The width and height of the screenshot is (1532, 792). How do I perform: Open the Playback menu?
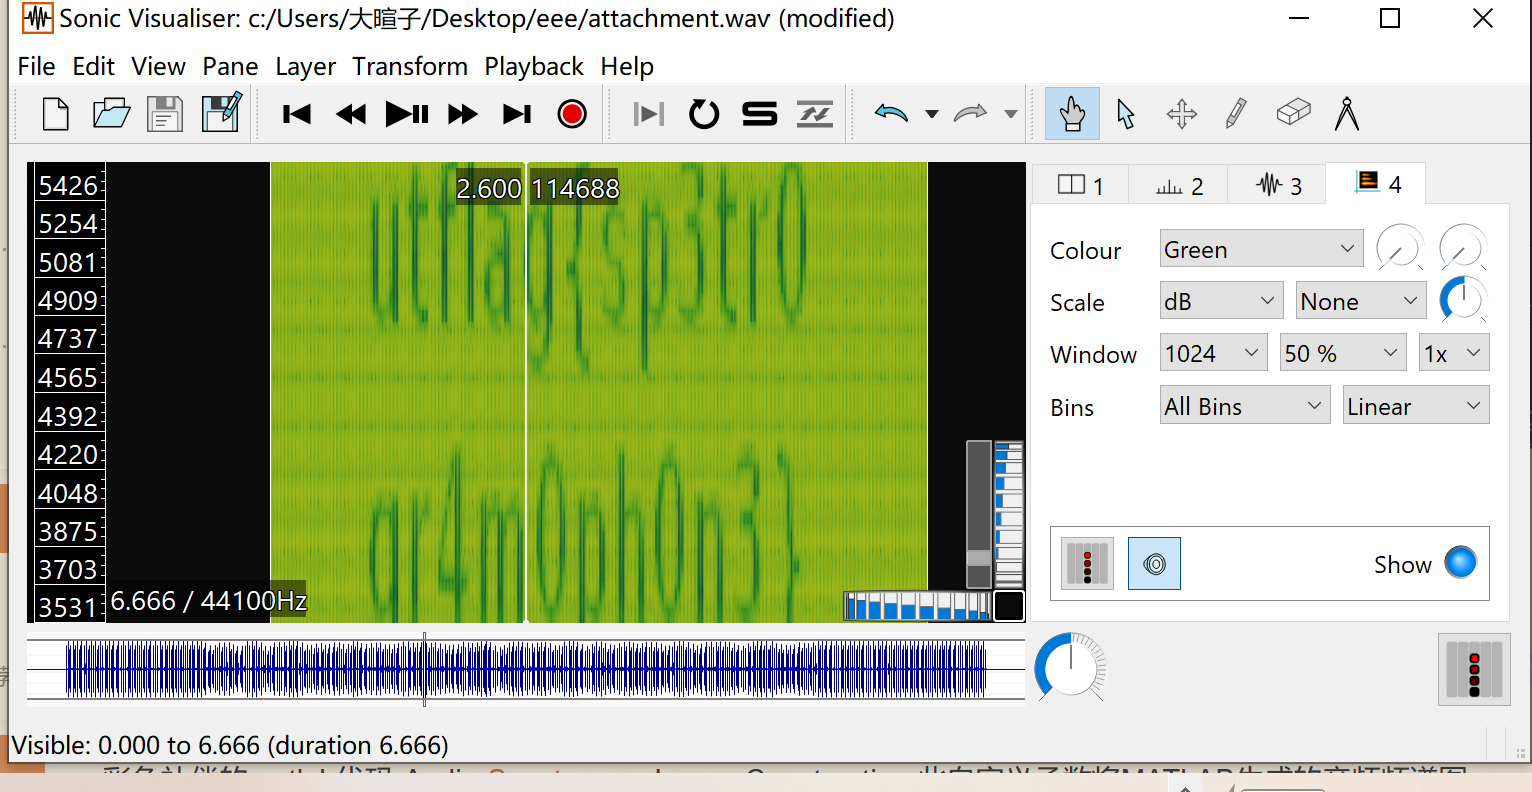(534, 66)
